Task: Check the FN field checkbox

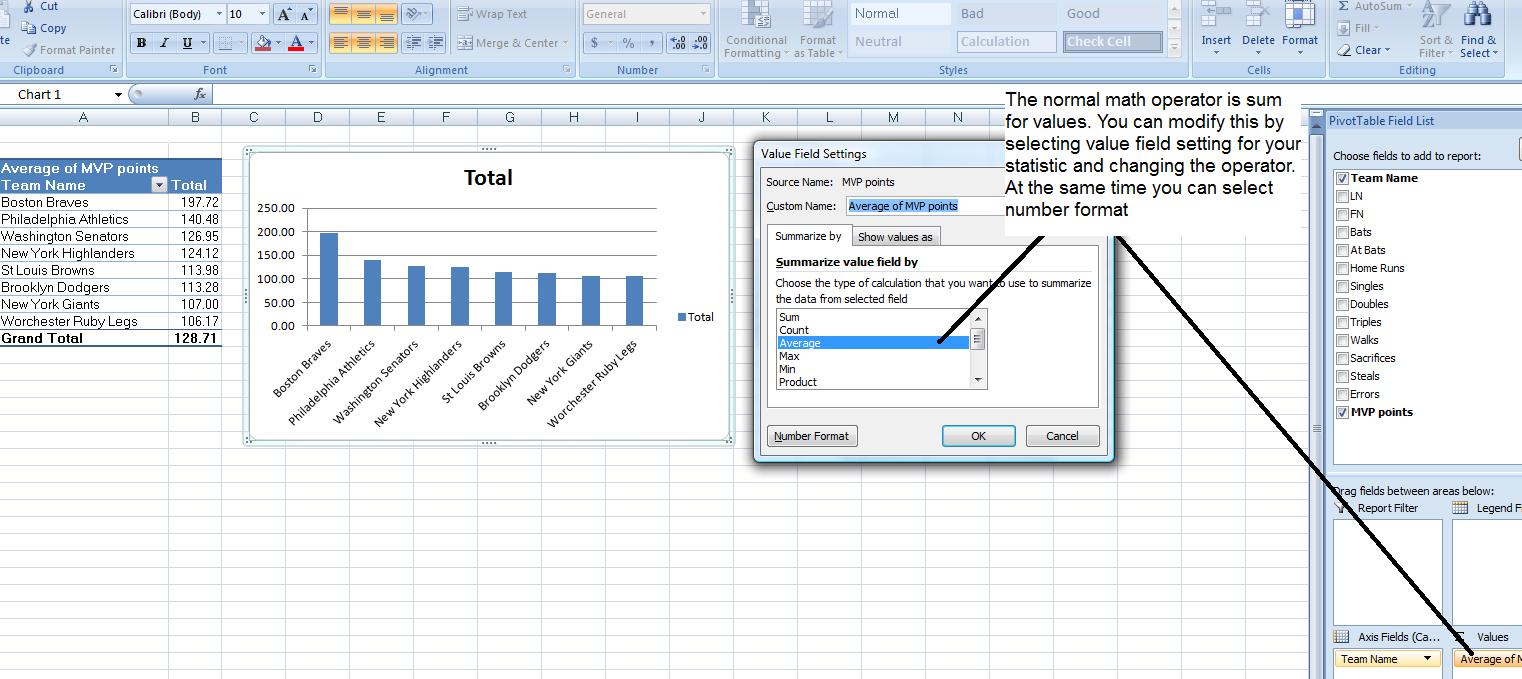Action: click(1342, 214)
